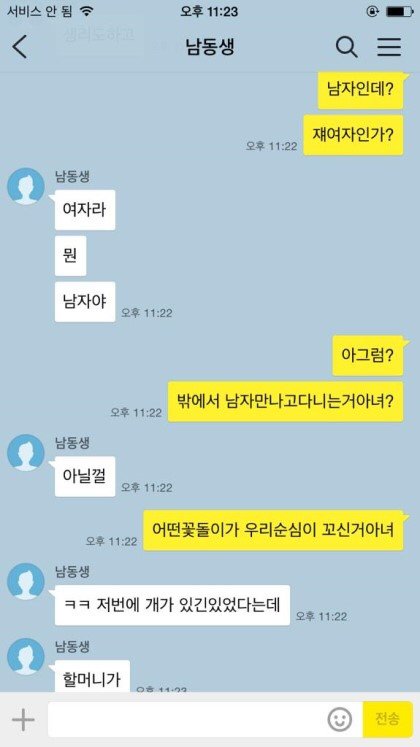Open the hamburger menu in the chat header
The image size is (420, 747).
(x=389, y=47)
